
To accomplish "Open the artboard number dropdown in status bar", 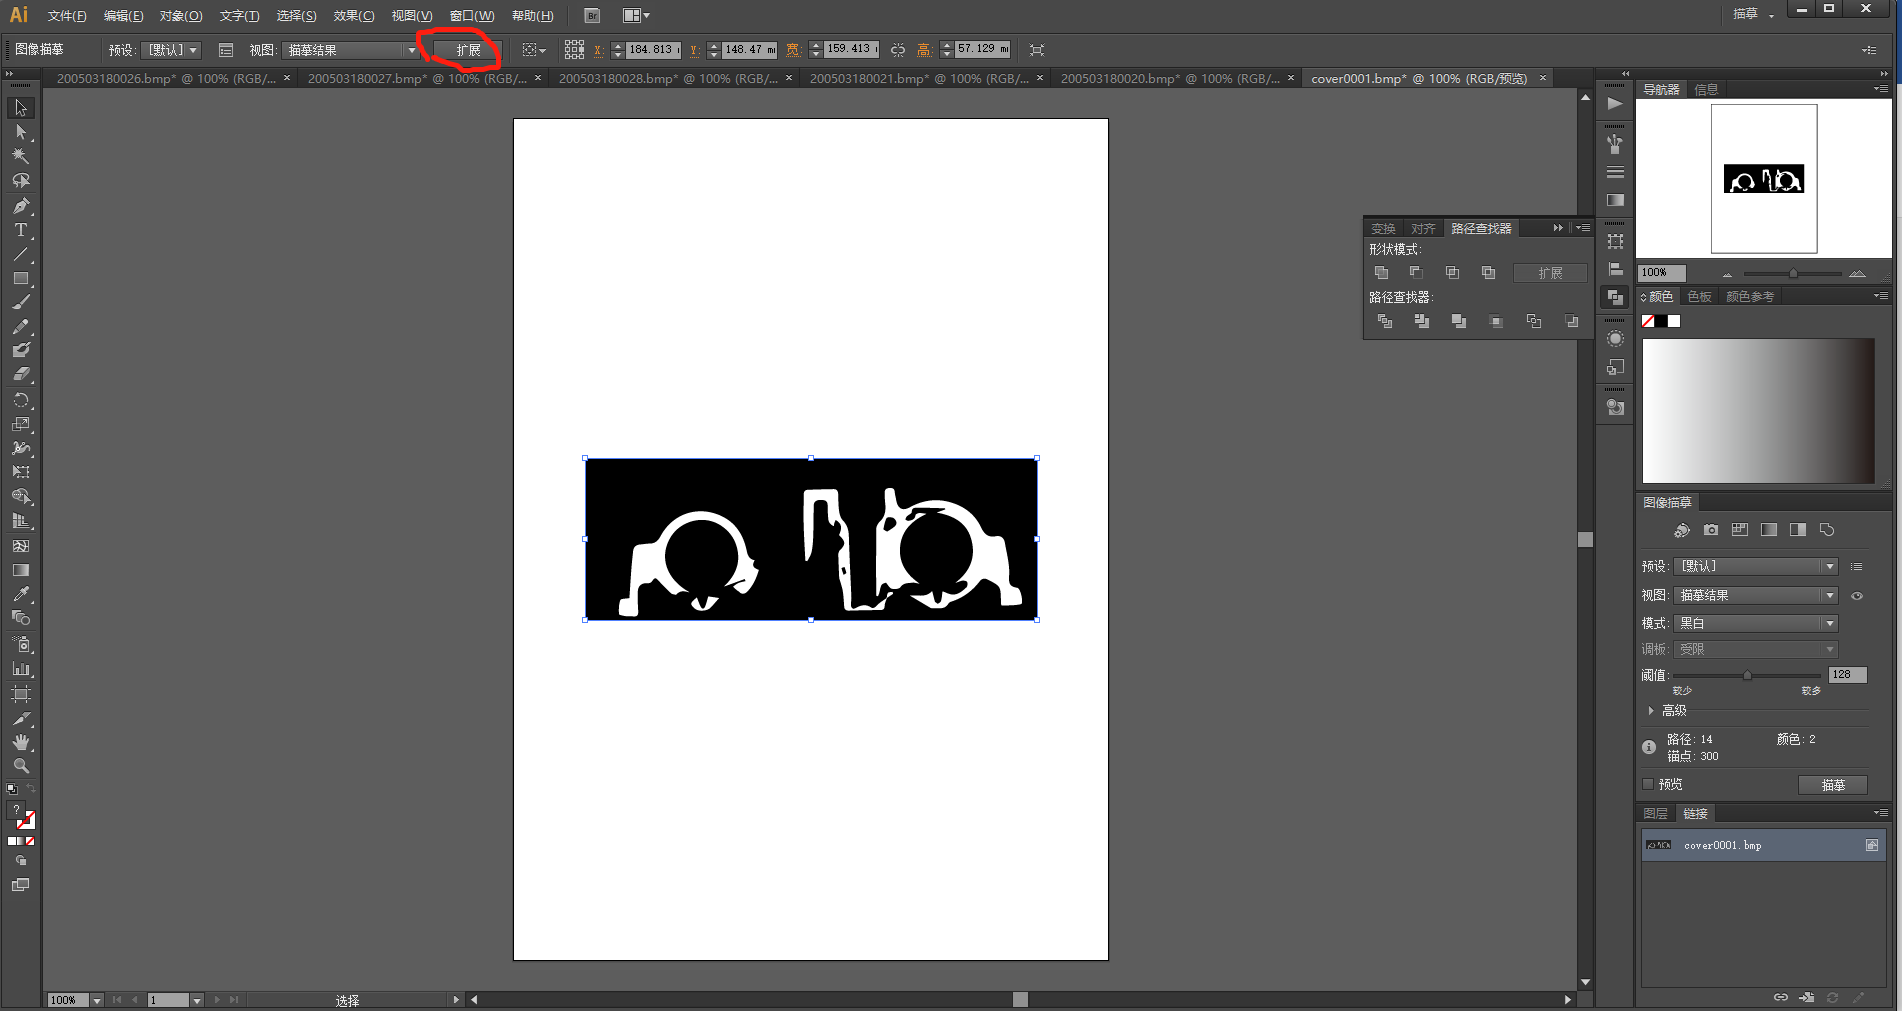I will click(197, 1000).
